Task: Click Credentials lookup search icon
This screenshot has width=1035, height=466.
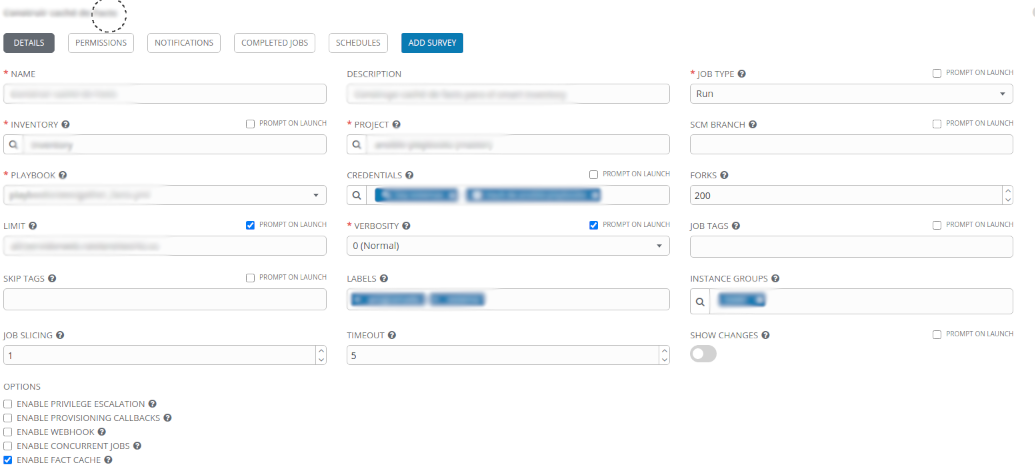Action: 356,195
